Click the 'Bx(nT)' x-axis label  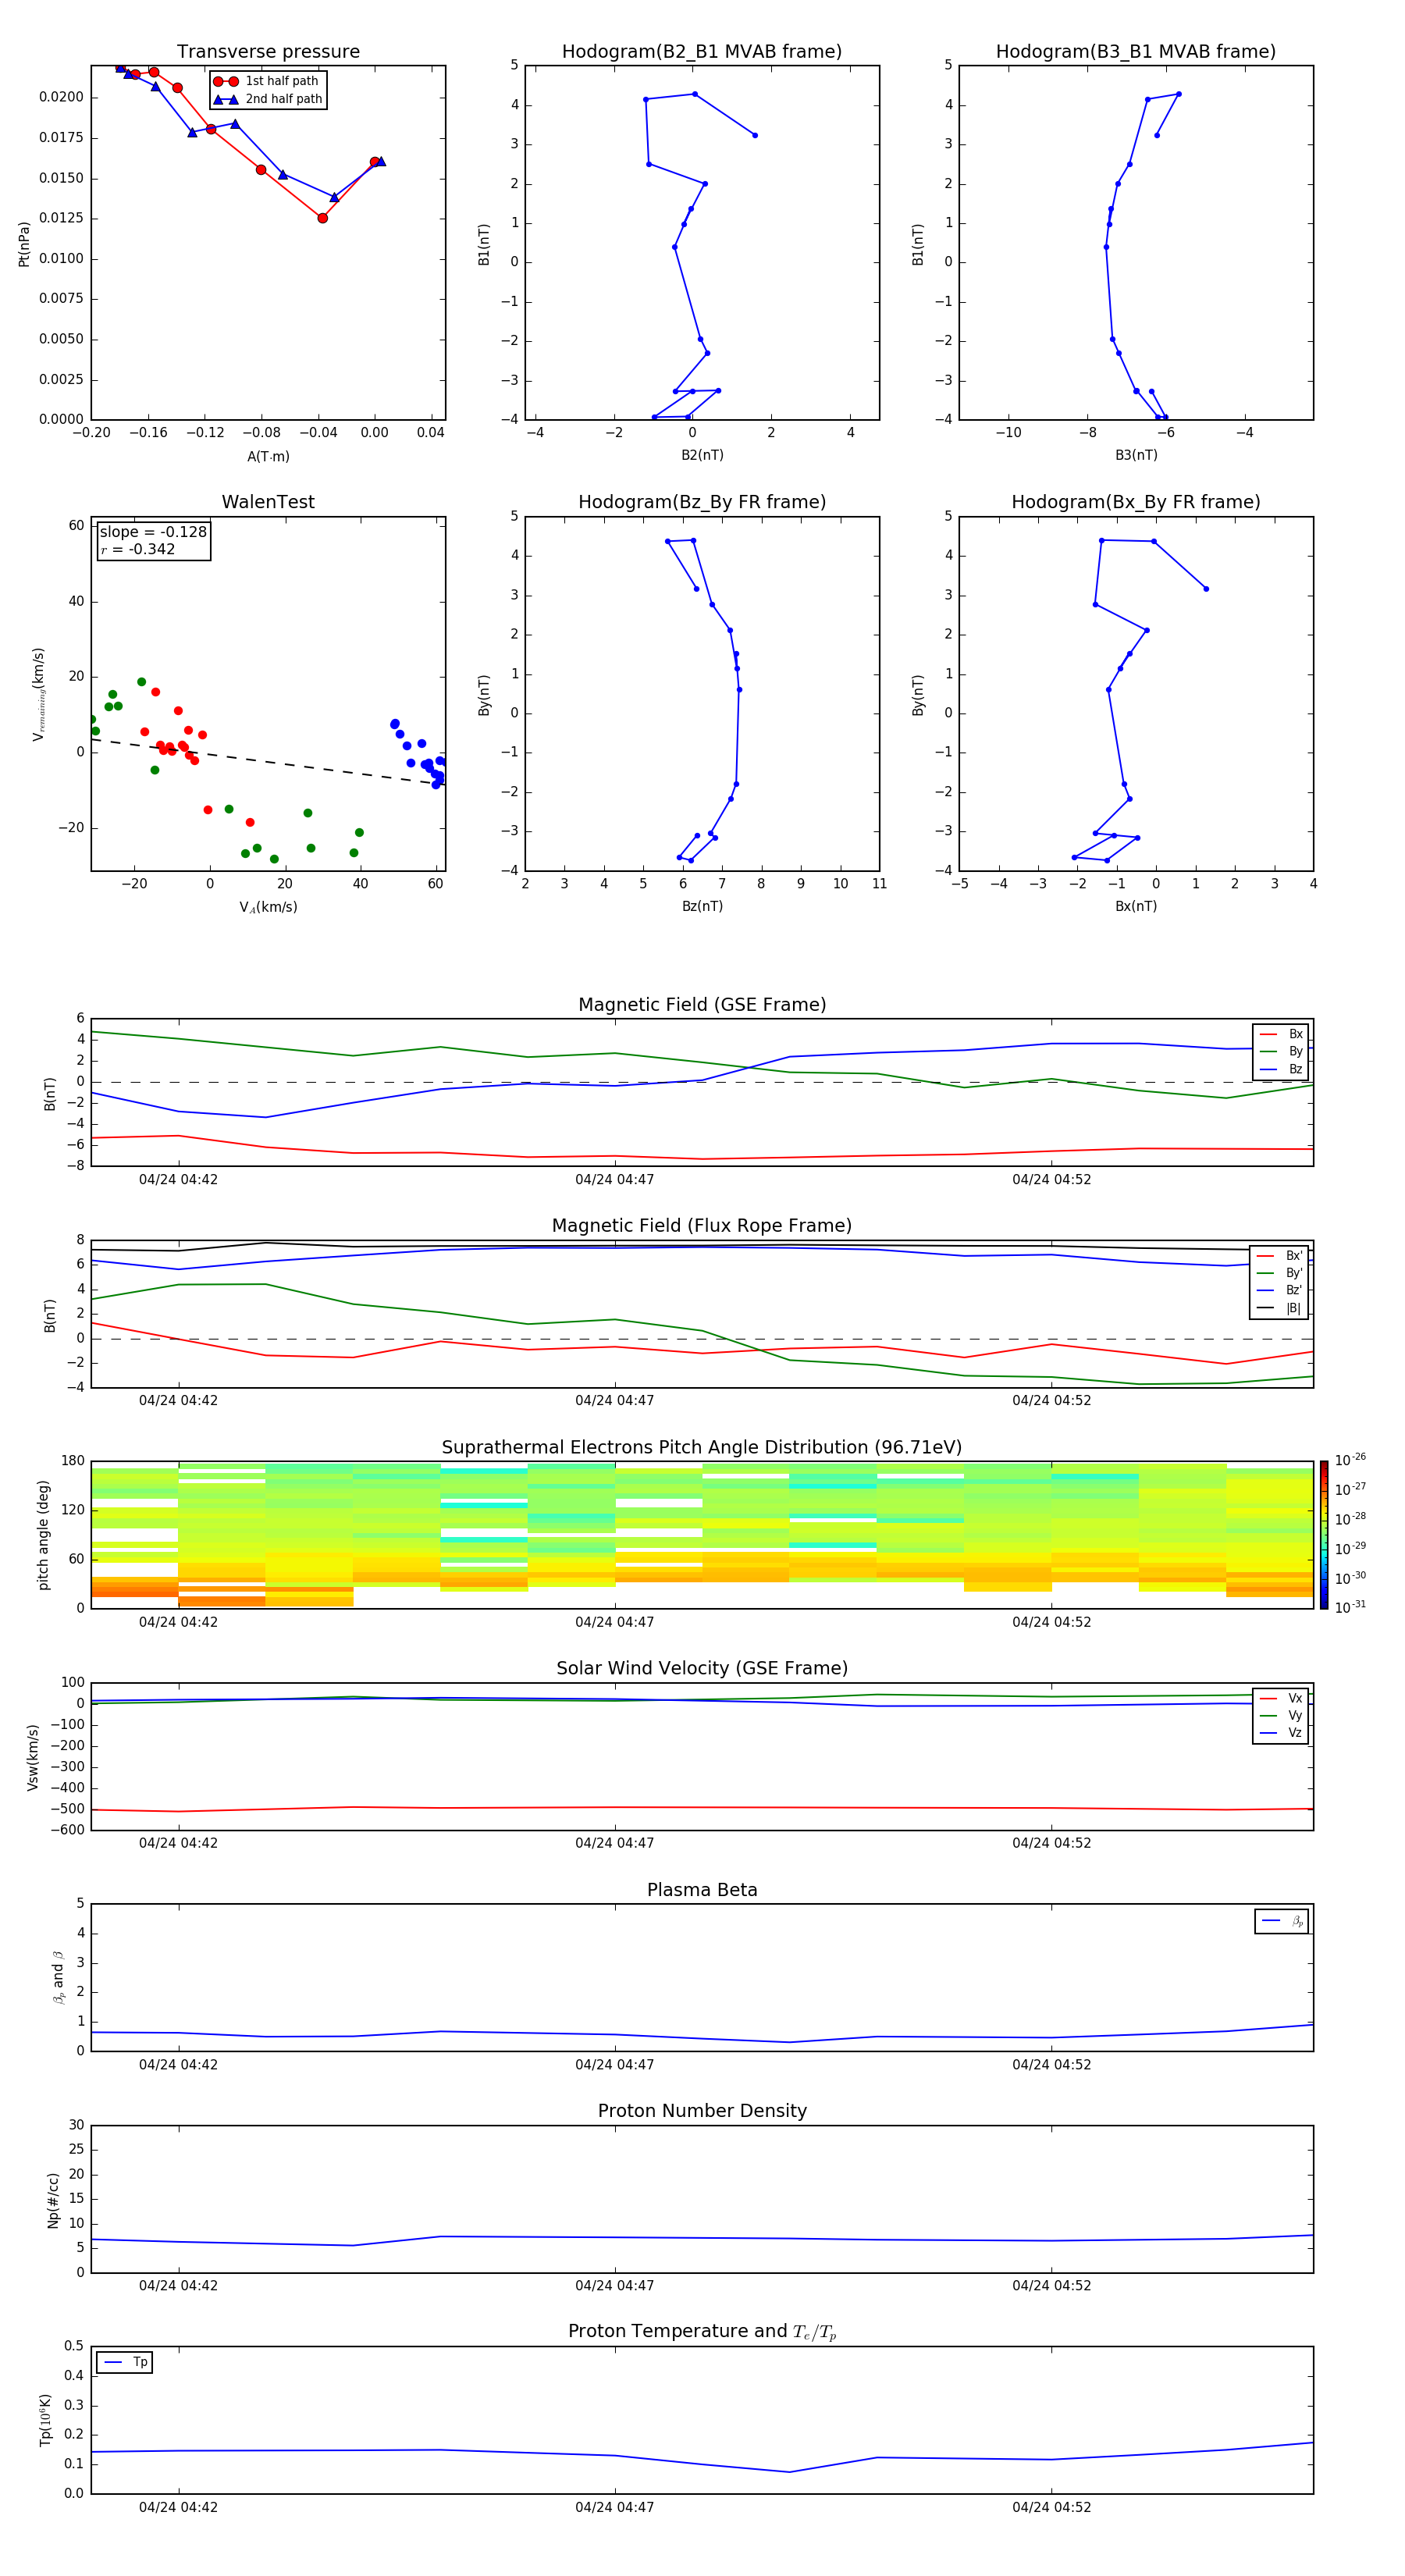[x=1136, y=906]
